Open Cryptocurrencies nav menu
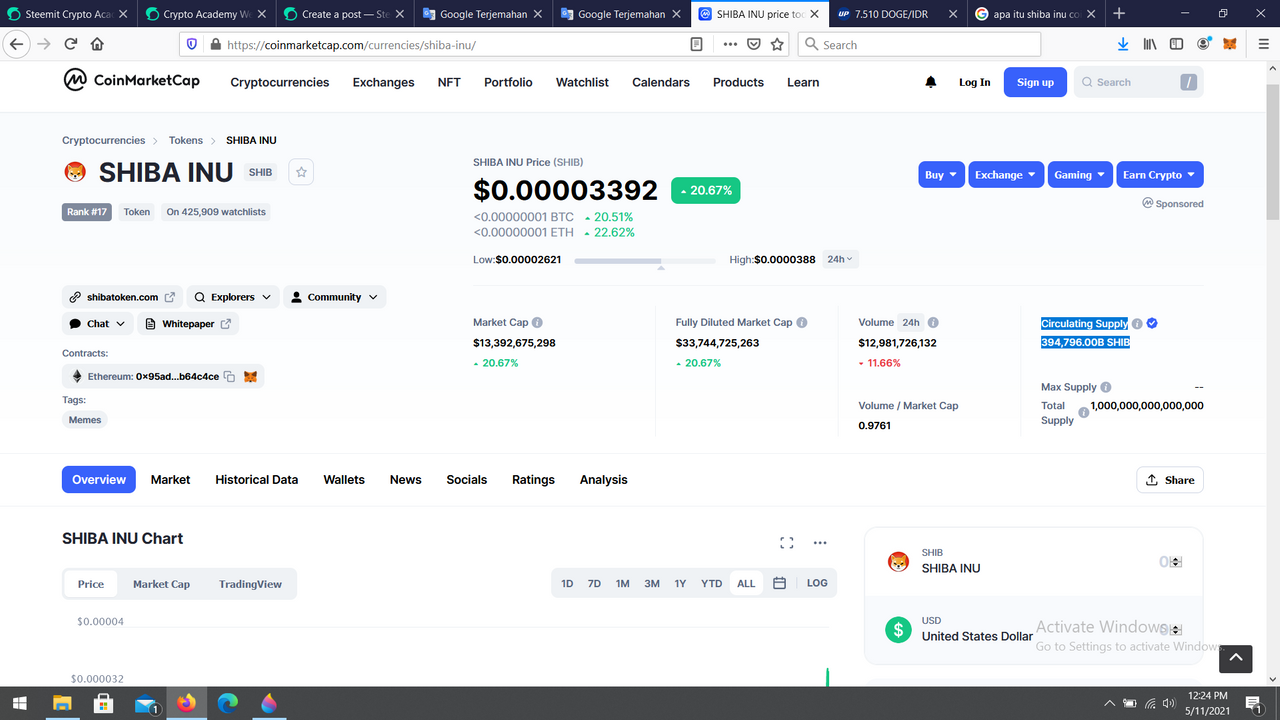Screen dimensions: 1280x720 pos(280,82)
